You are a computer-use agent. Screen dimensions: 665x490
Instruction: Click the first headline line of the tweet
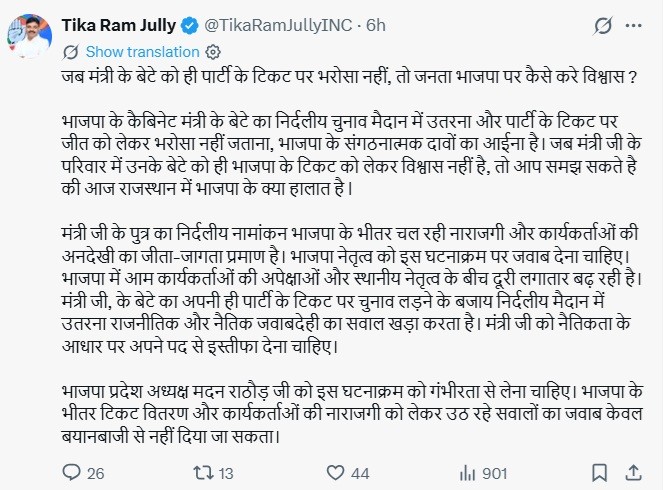(350, 76)
